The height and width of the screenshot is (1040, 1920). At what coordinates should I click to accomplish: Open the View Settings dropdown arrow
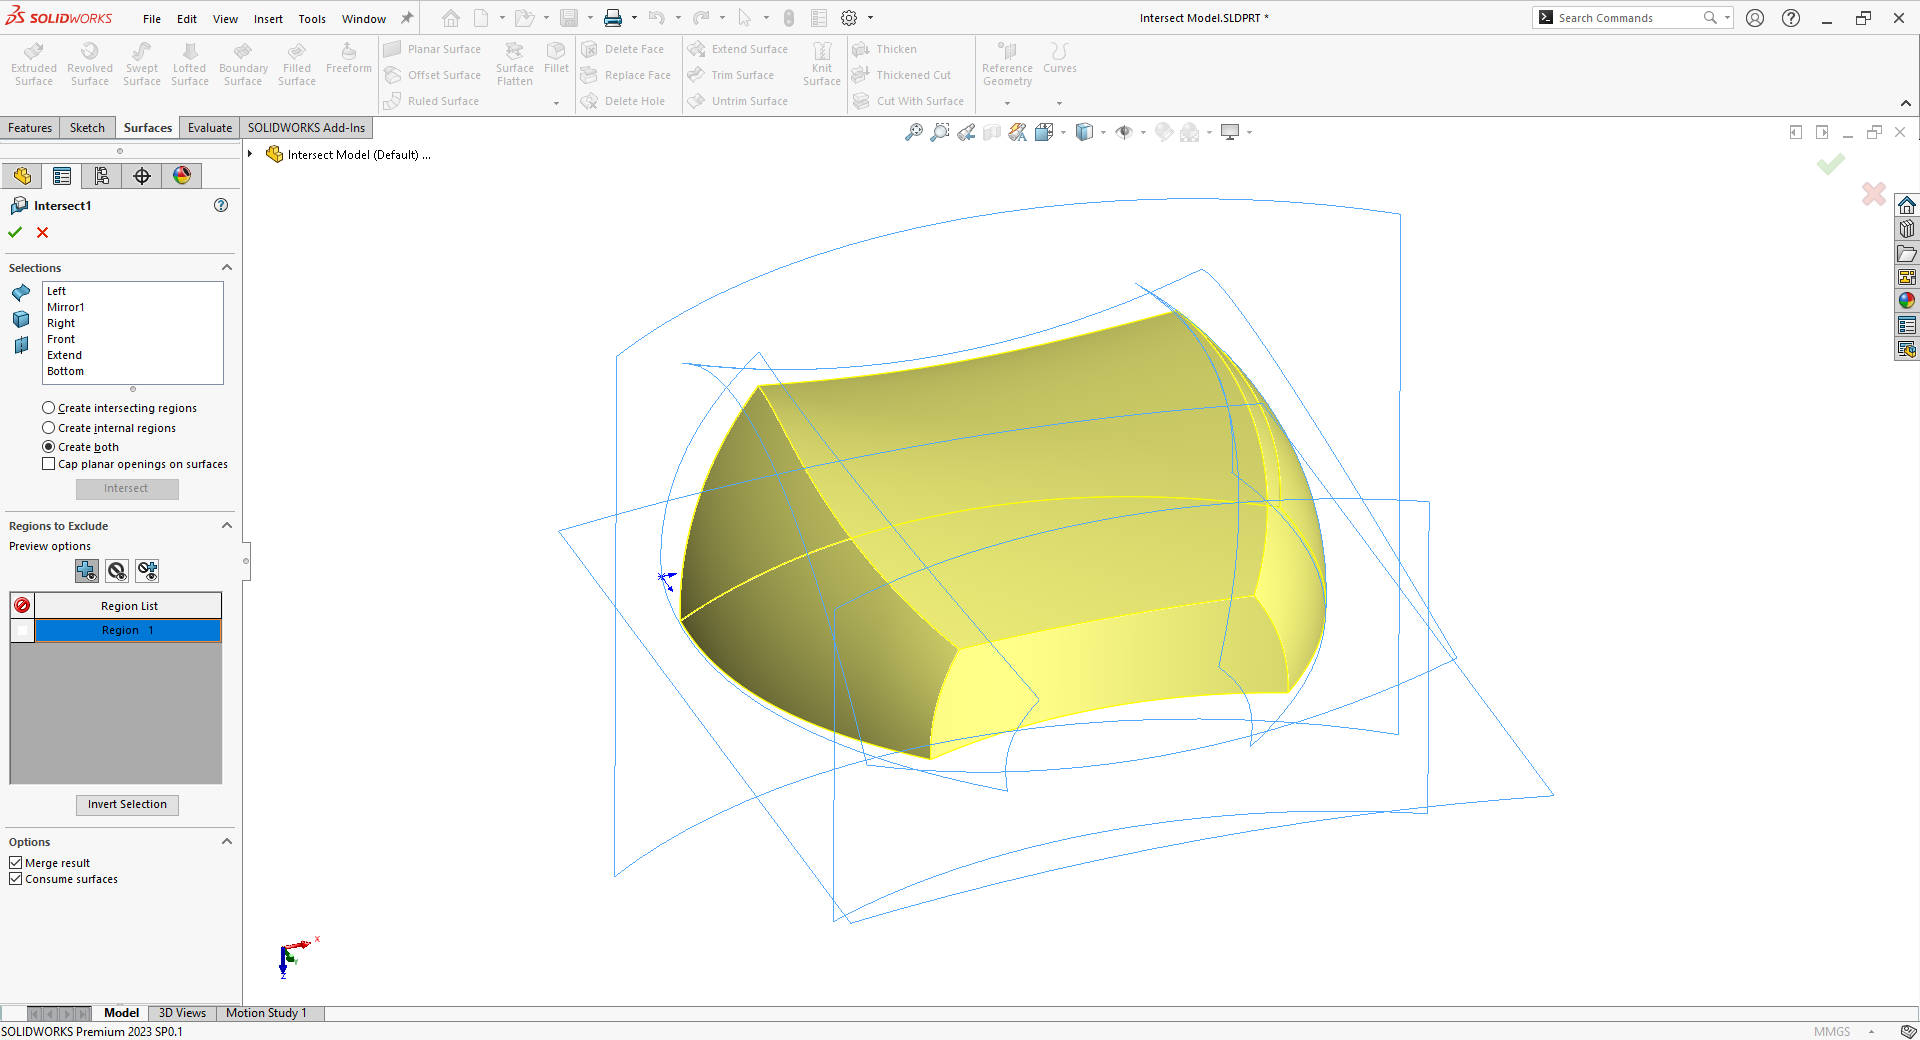[1250, 132]
